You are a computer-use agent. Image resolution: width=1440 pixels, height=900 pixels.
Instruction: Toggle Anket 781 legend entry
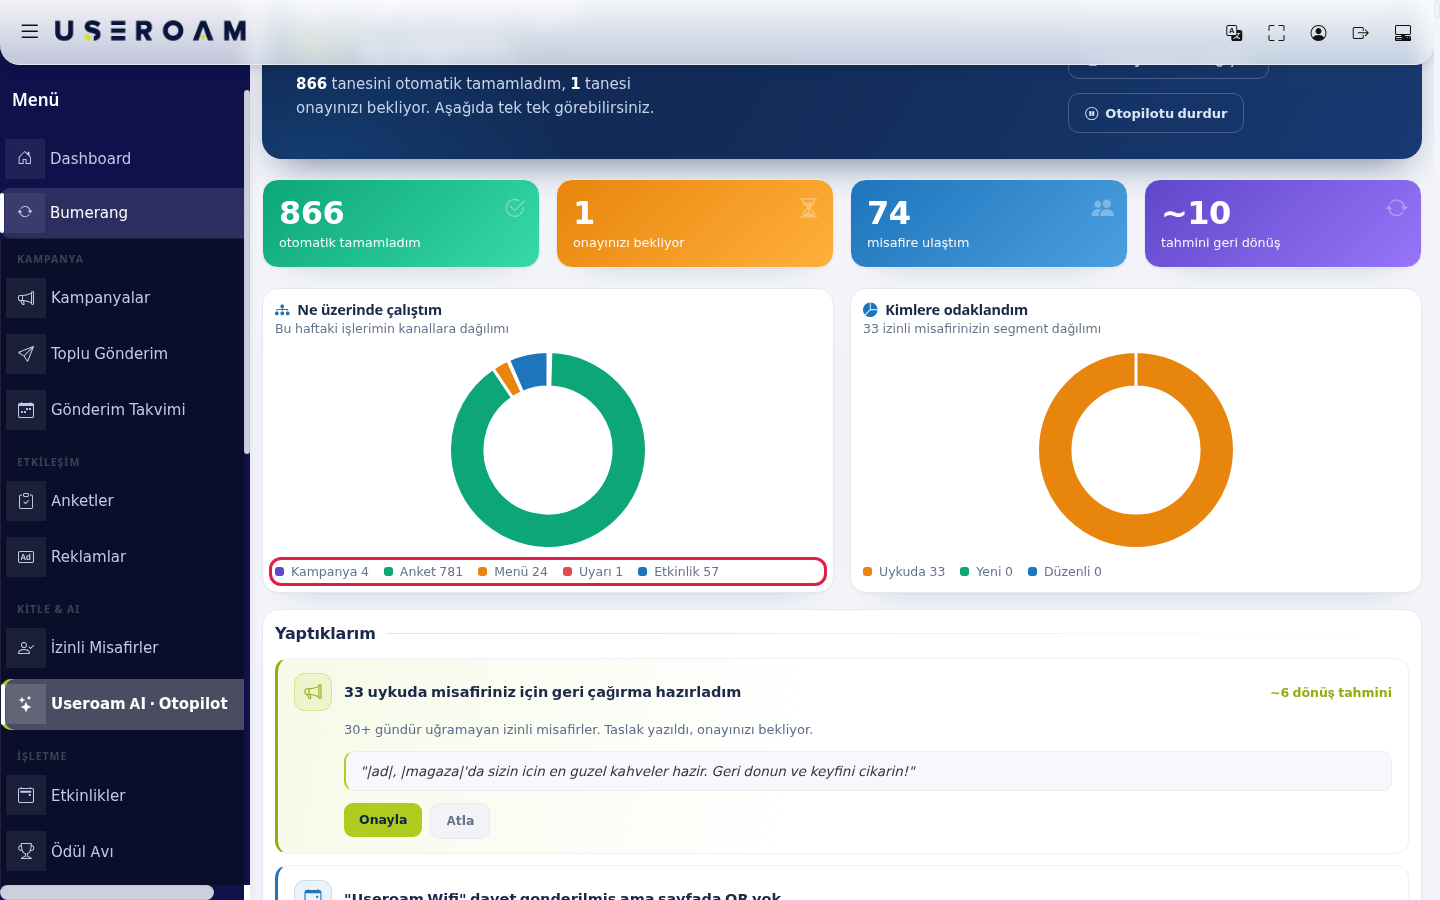click(423, 572)
